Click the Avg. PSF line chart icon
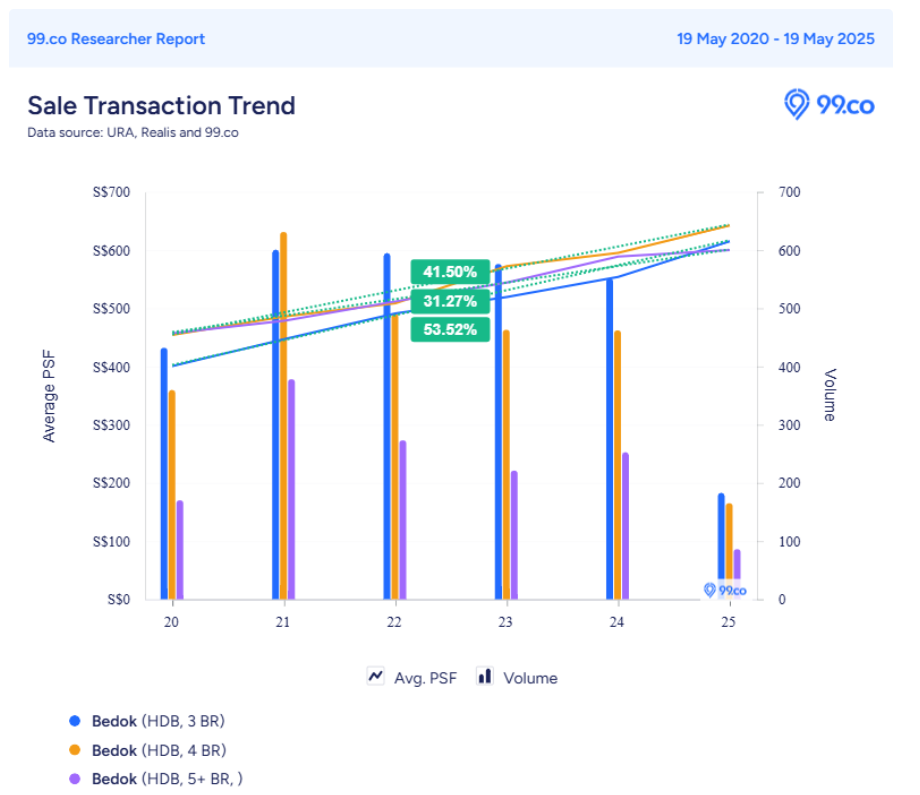The image size is (920, 795). tap(376, 677)
